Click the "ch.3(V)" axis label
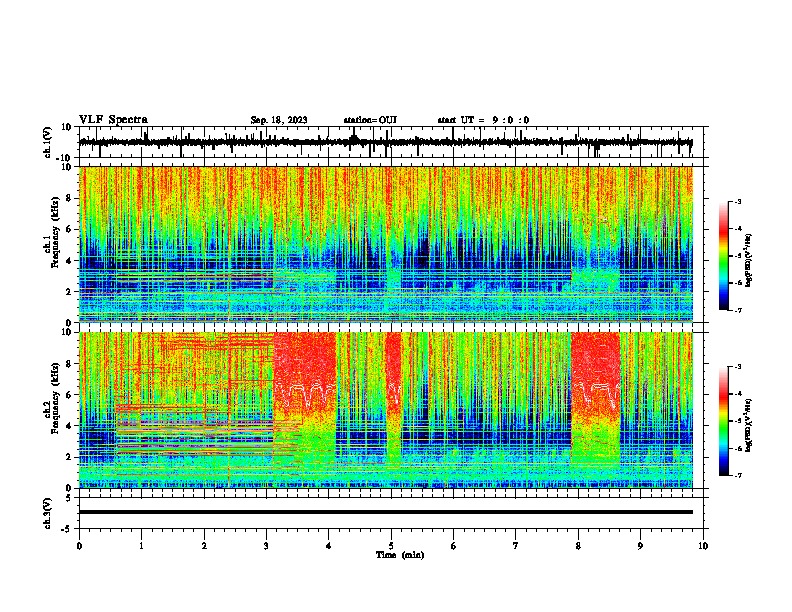Viewport: 792px width, 612px height. pos(48,513)
